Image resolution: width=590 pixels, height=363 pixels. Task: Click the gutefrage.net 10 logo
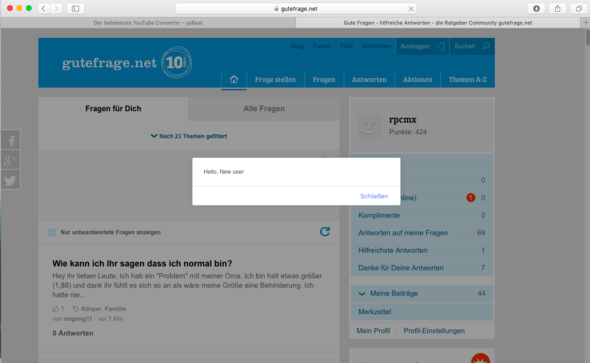coord(127,62)
